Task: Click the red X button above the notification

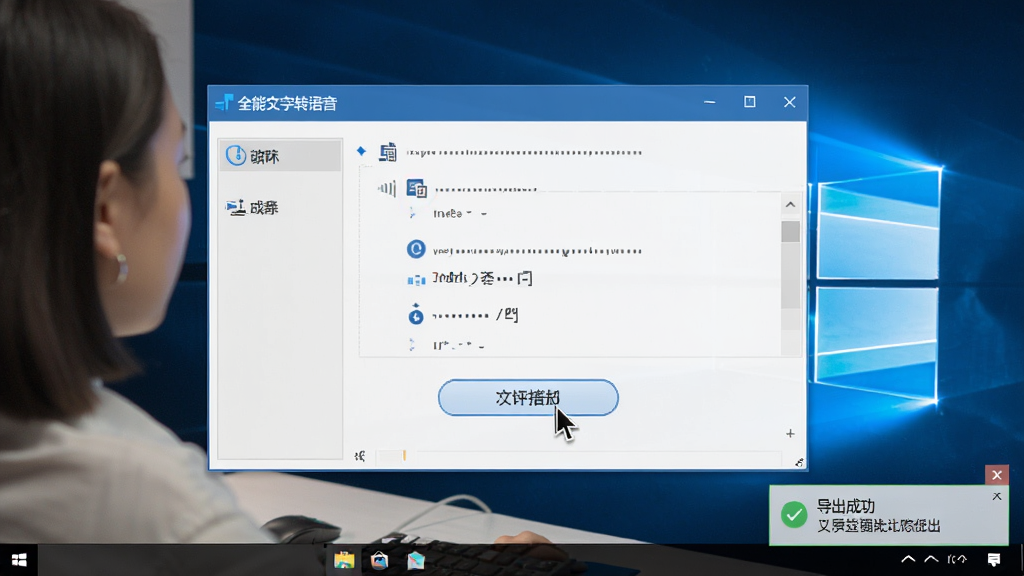Action: (997, 475)
